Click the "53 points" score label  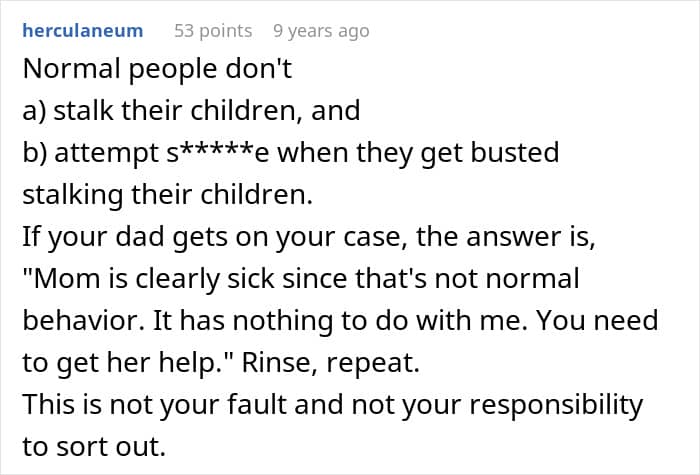point(214,30)
